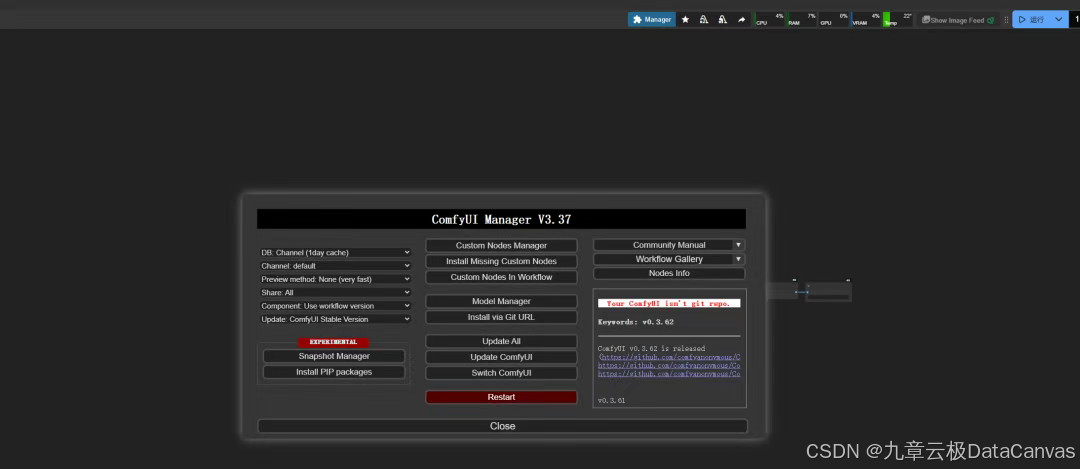Viewport: 1080px width, 469px height.
Task: Click the VRAM usage monitor
Action: [866, 19]
